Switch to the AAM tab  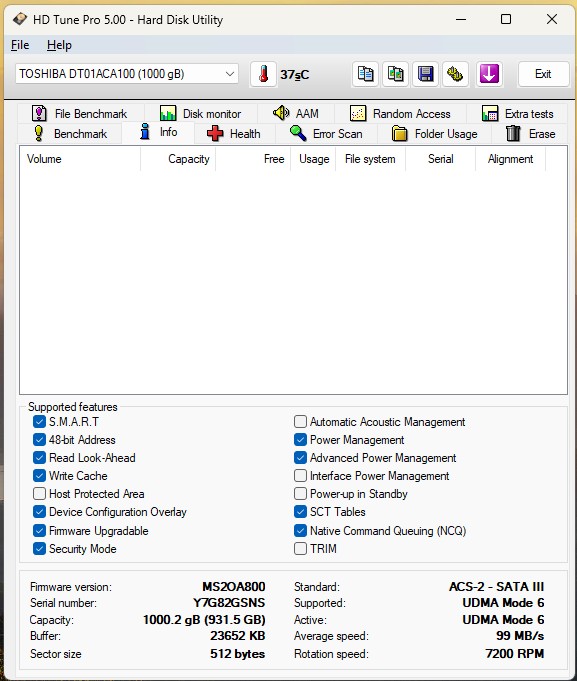296,114
